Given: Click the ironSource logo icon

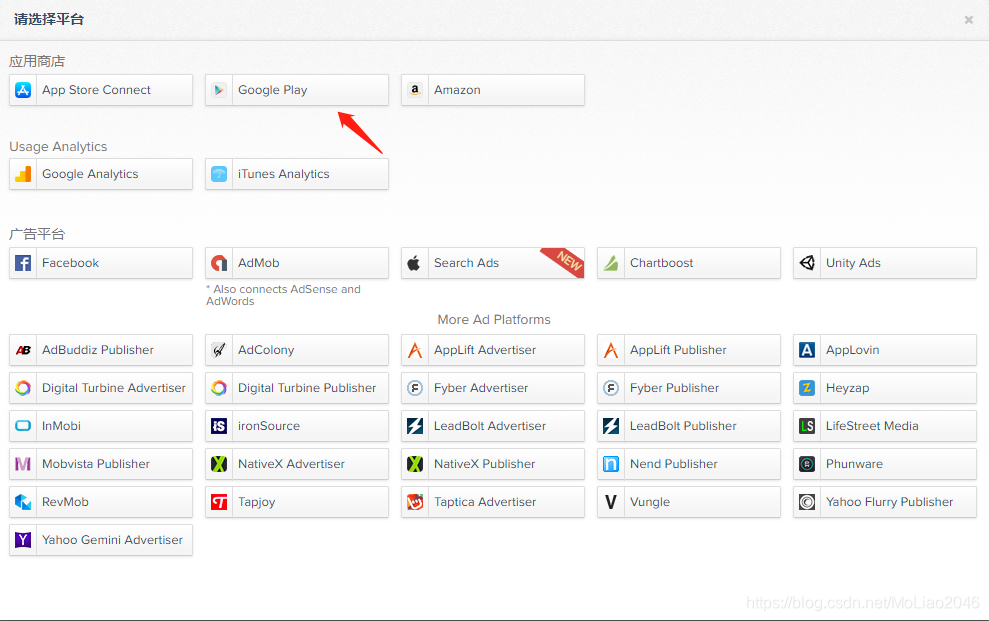Looking at the screenshot, I should pos(219,426).
